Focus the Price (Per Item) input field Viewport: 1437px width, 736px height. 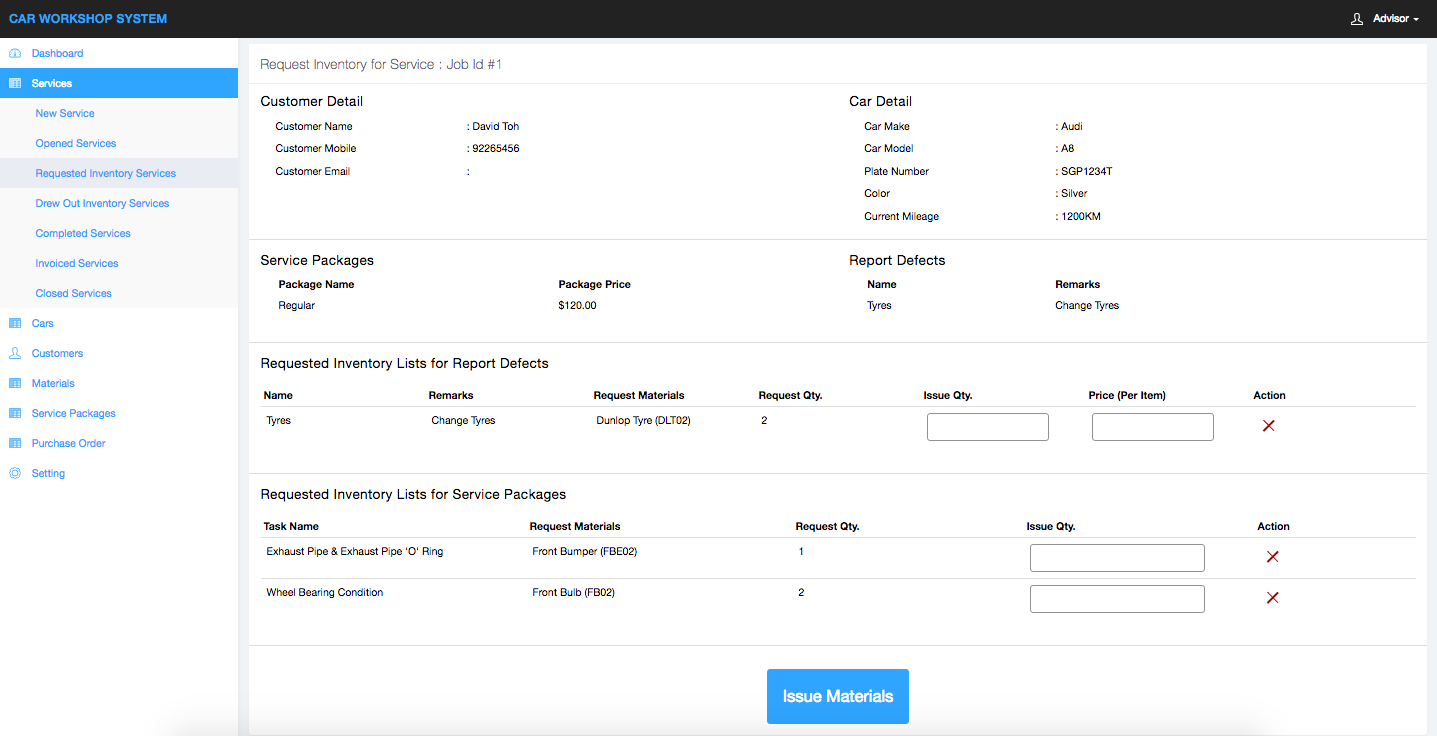tap(1152, 427)
